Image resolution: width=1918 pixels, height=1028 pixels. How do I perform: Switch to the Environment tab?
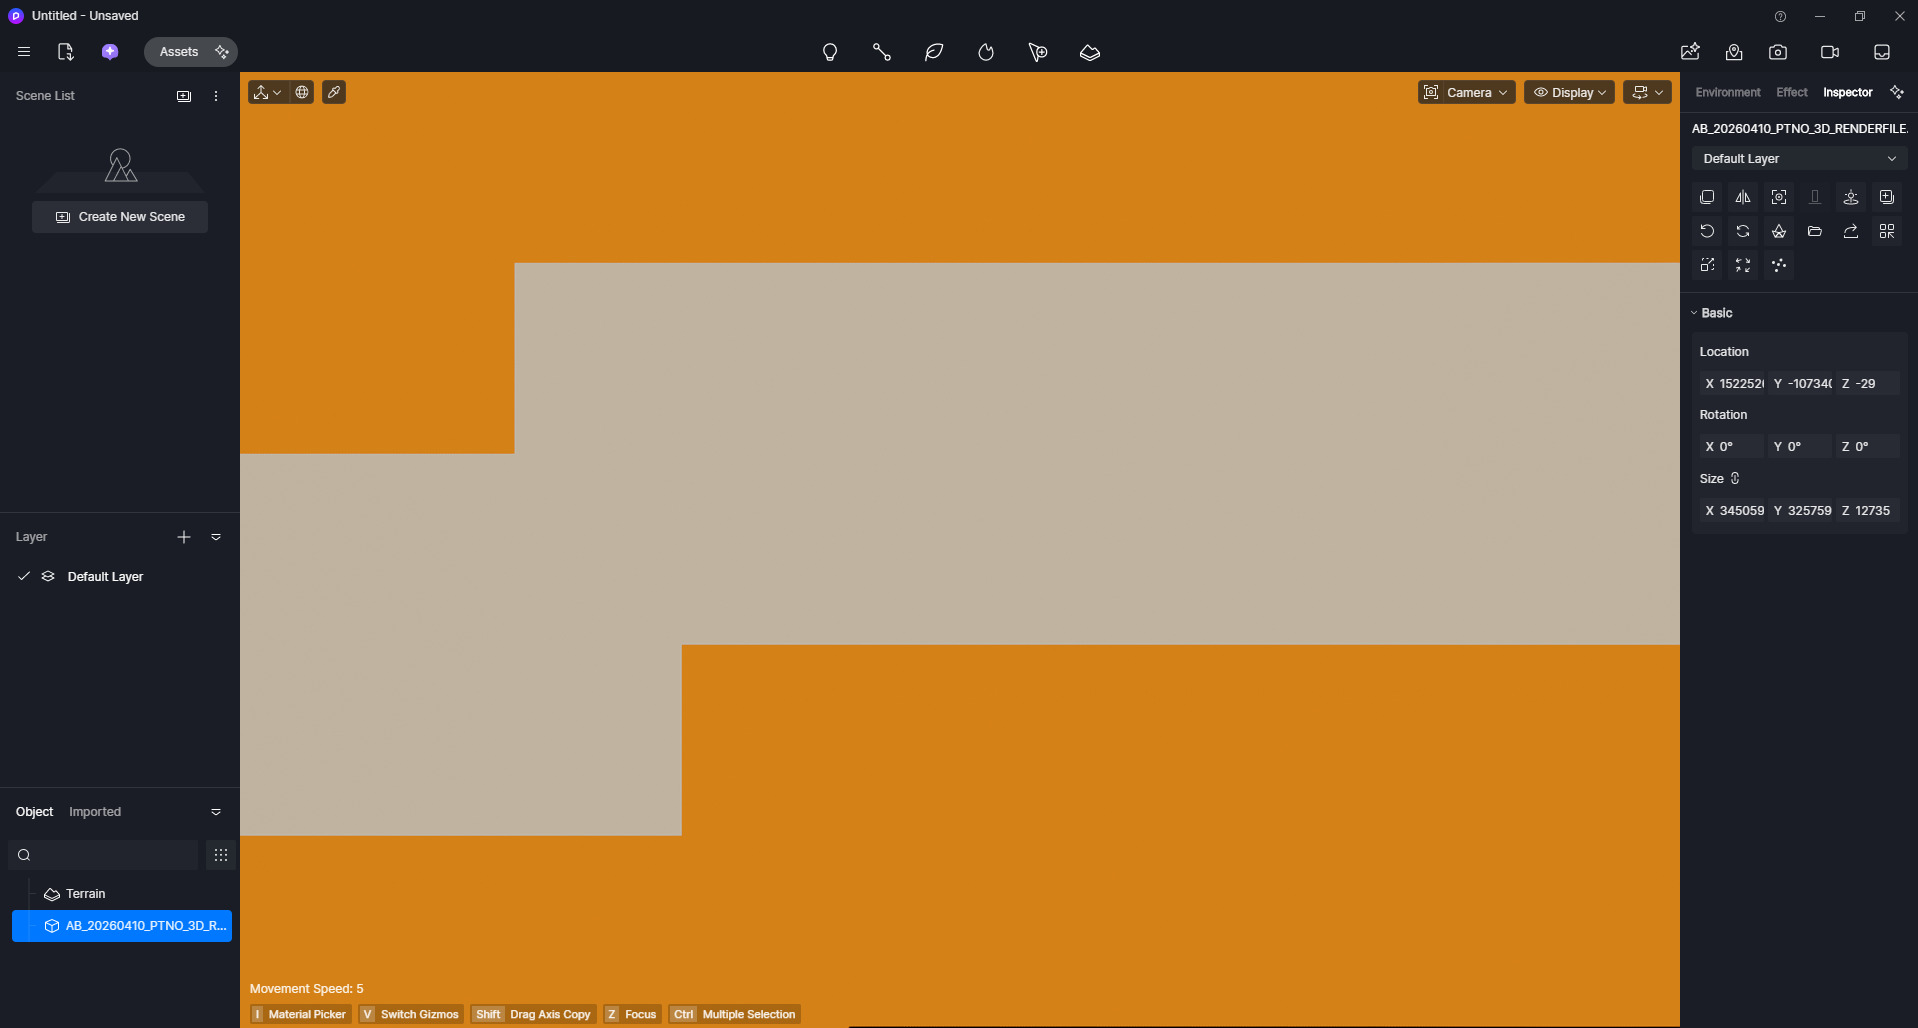click(1727, 92)
